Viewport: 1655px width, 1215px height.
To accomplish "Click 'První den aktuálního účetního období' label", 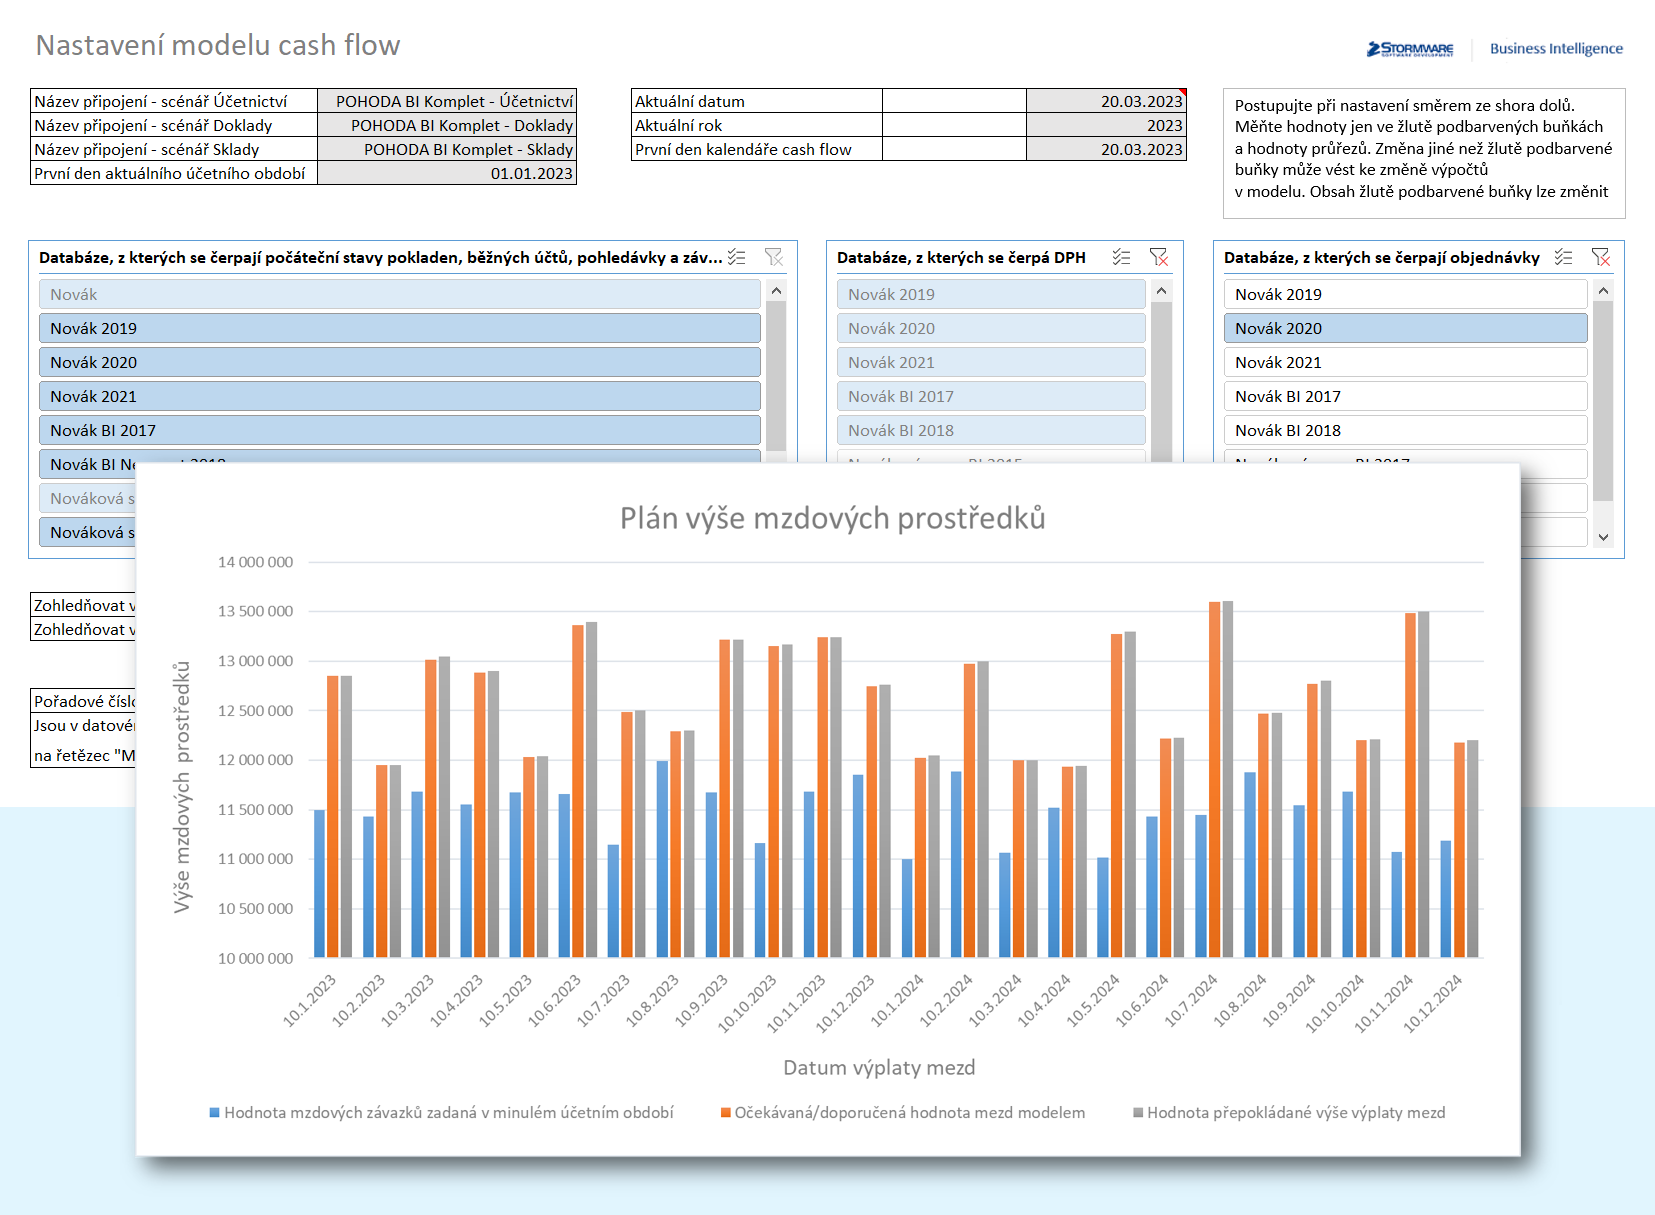I will point(174,173).
